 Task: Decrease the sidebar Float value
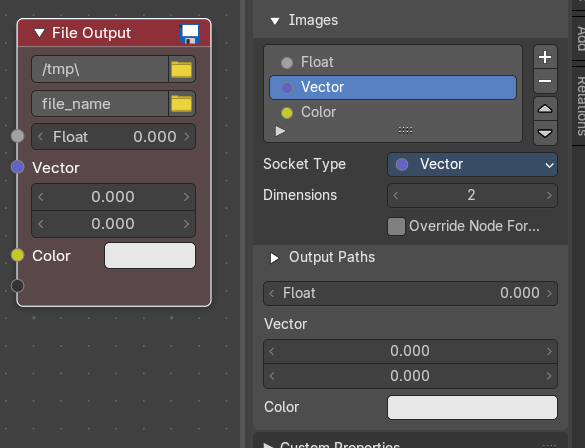point(272,293)
